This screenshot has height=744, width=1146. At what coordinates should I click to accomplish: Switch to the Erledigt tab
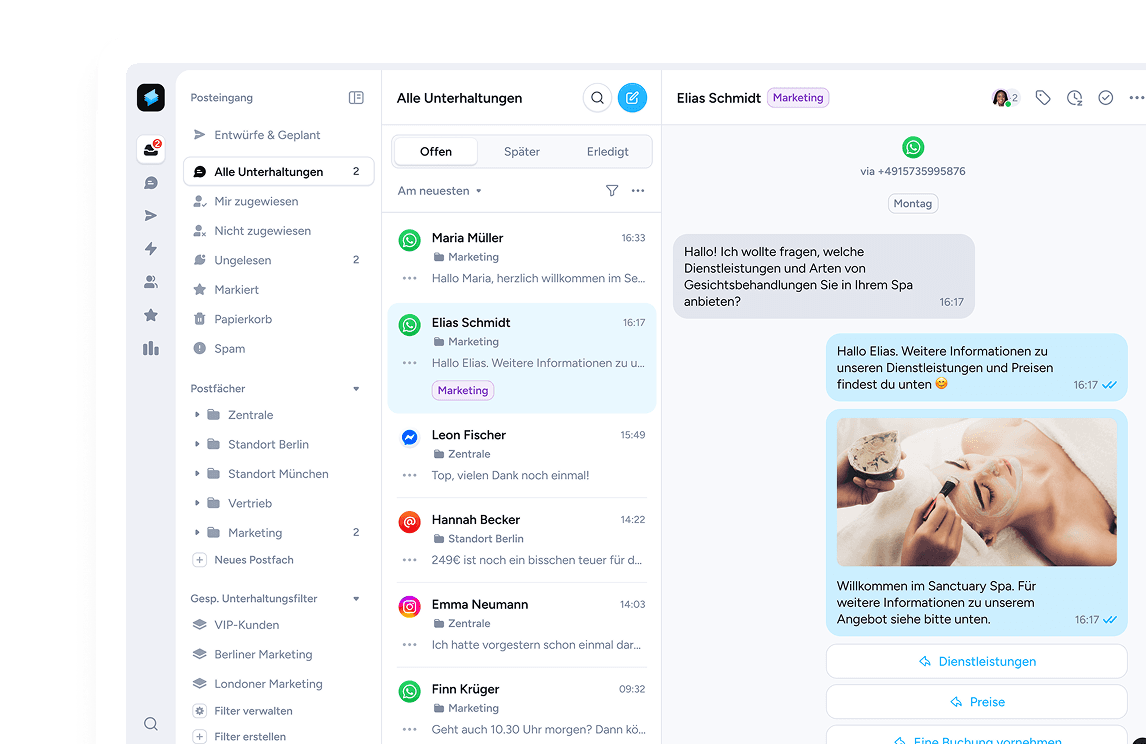[608, 152]
